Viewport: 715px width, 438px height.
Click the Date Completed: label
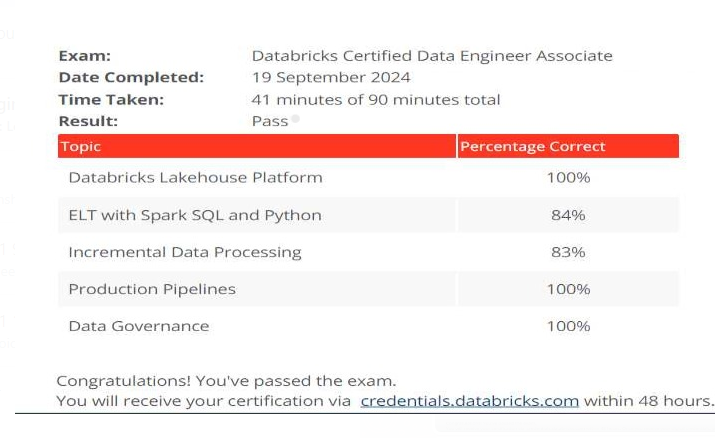click(x=131, y=77)
